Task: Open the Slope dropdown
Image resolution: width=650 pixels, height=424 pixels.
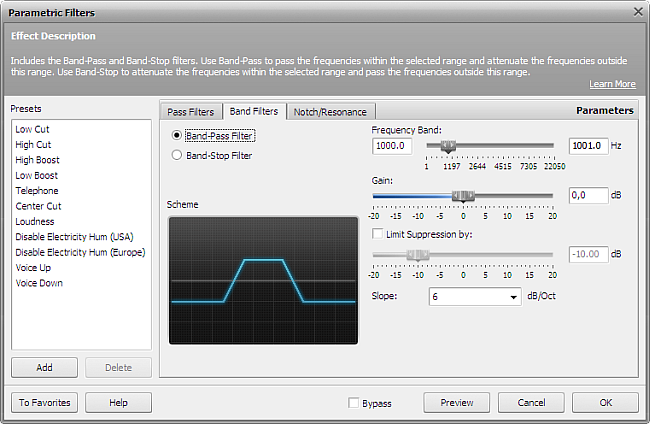Action: (475, 297)
